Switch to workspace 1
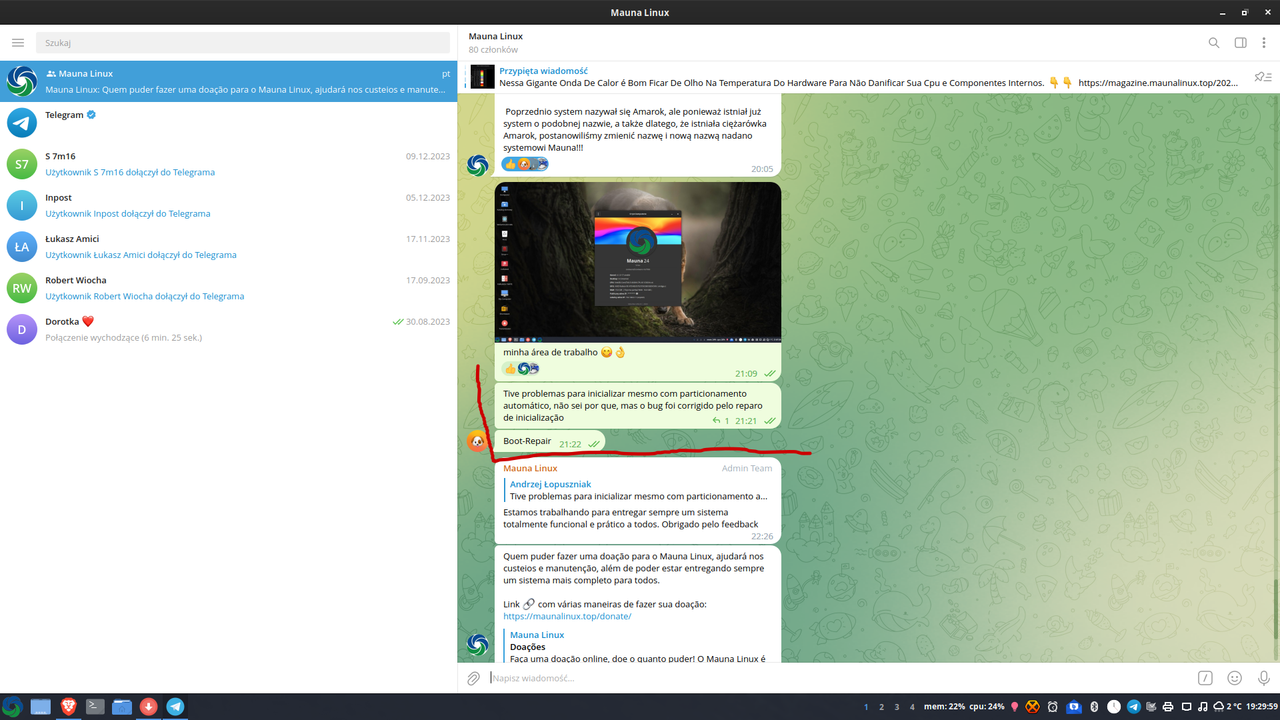The width and height of the screenshot is (1280, 720). [866, 707]
